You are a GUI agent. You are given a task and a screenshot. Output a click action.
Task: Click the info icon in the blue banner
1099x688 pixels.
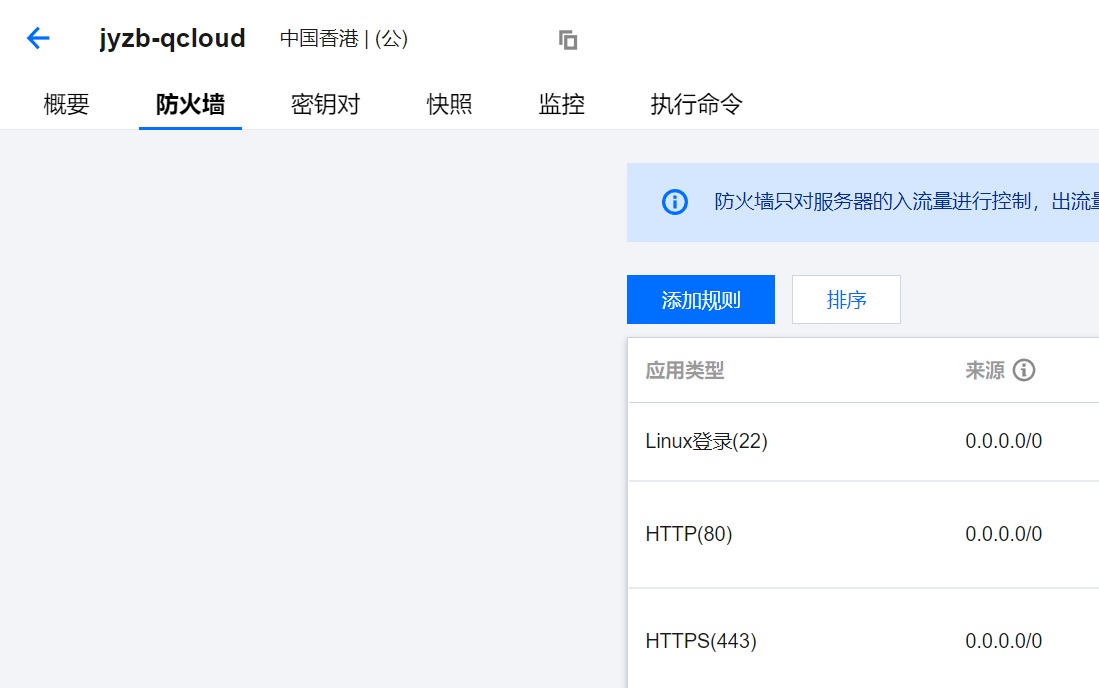(675, 202)
